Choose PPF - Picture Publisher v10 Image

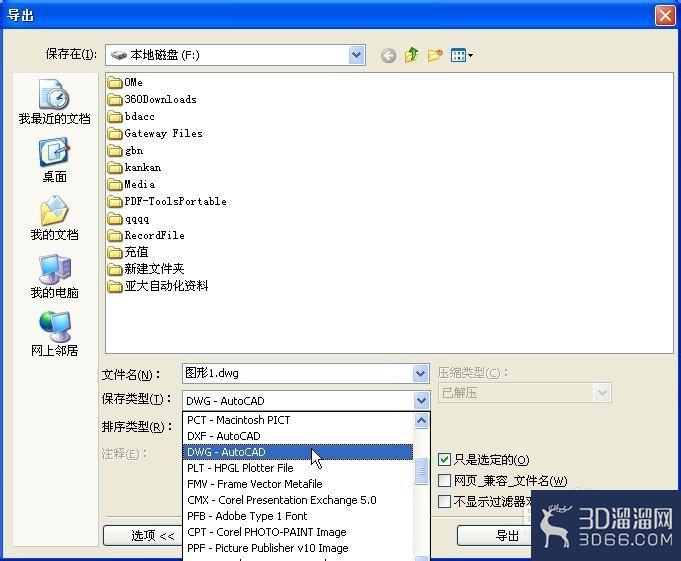coord(298,548)
